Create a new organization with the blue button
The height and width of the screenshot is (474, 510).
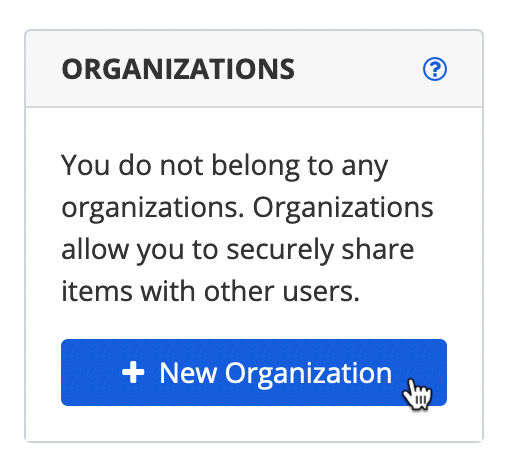pyautogui.click(x=254, y=372)
